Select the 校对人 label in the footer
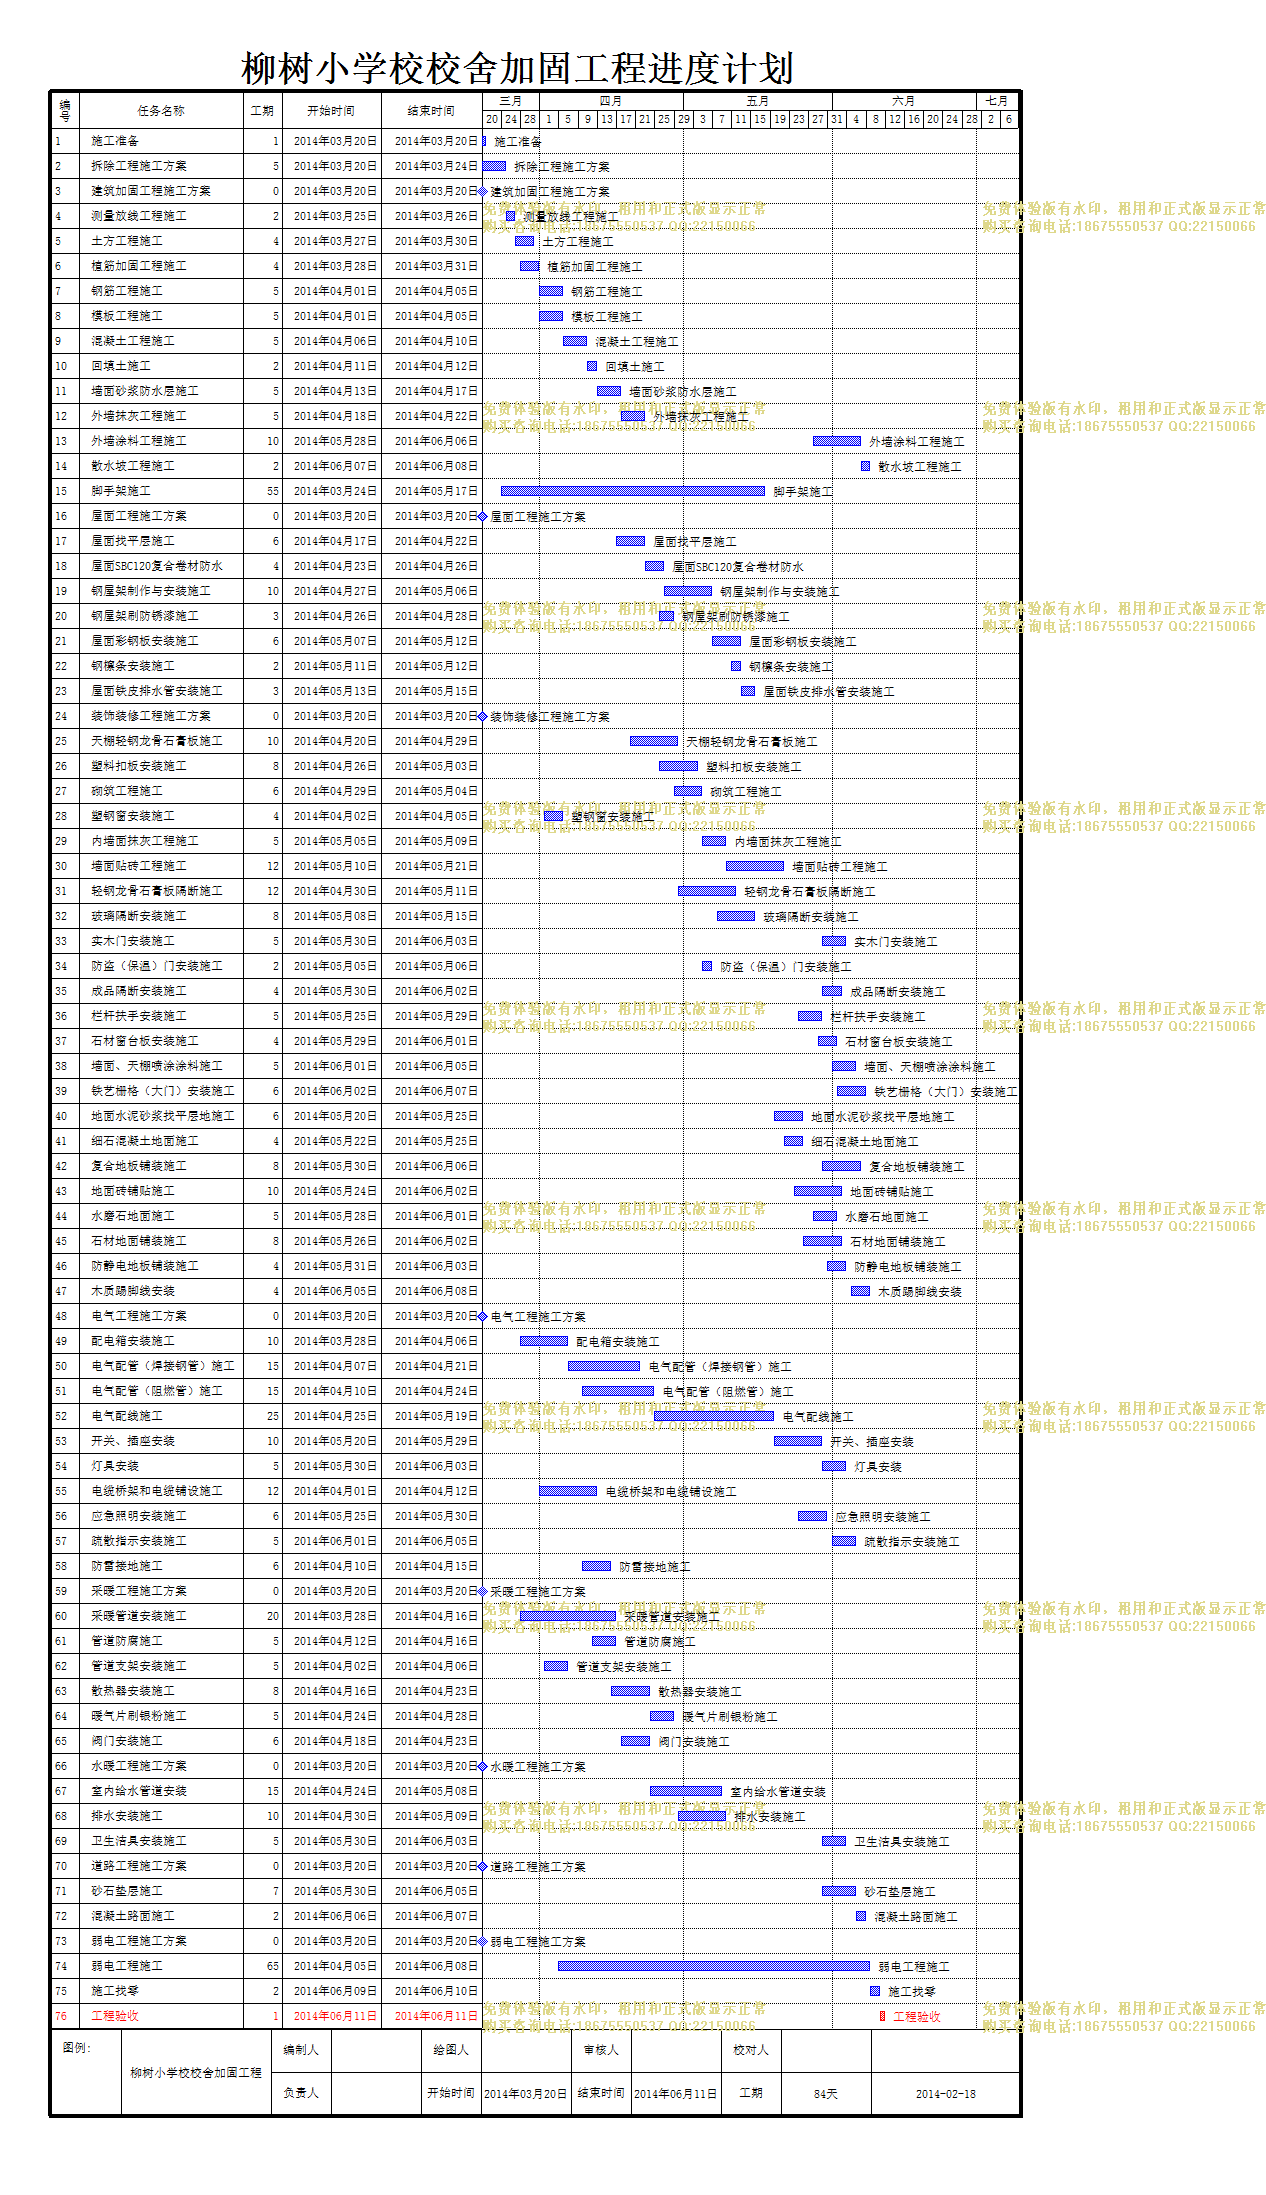This screenshot has height=2195, width=1266. pos(751,2050)
